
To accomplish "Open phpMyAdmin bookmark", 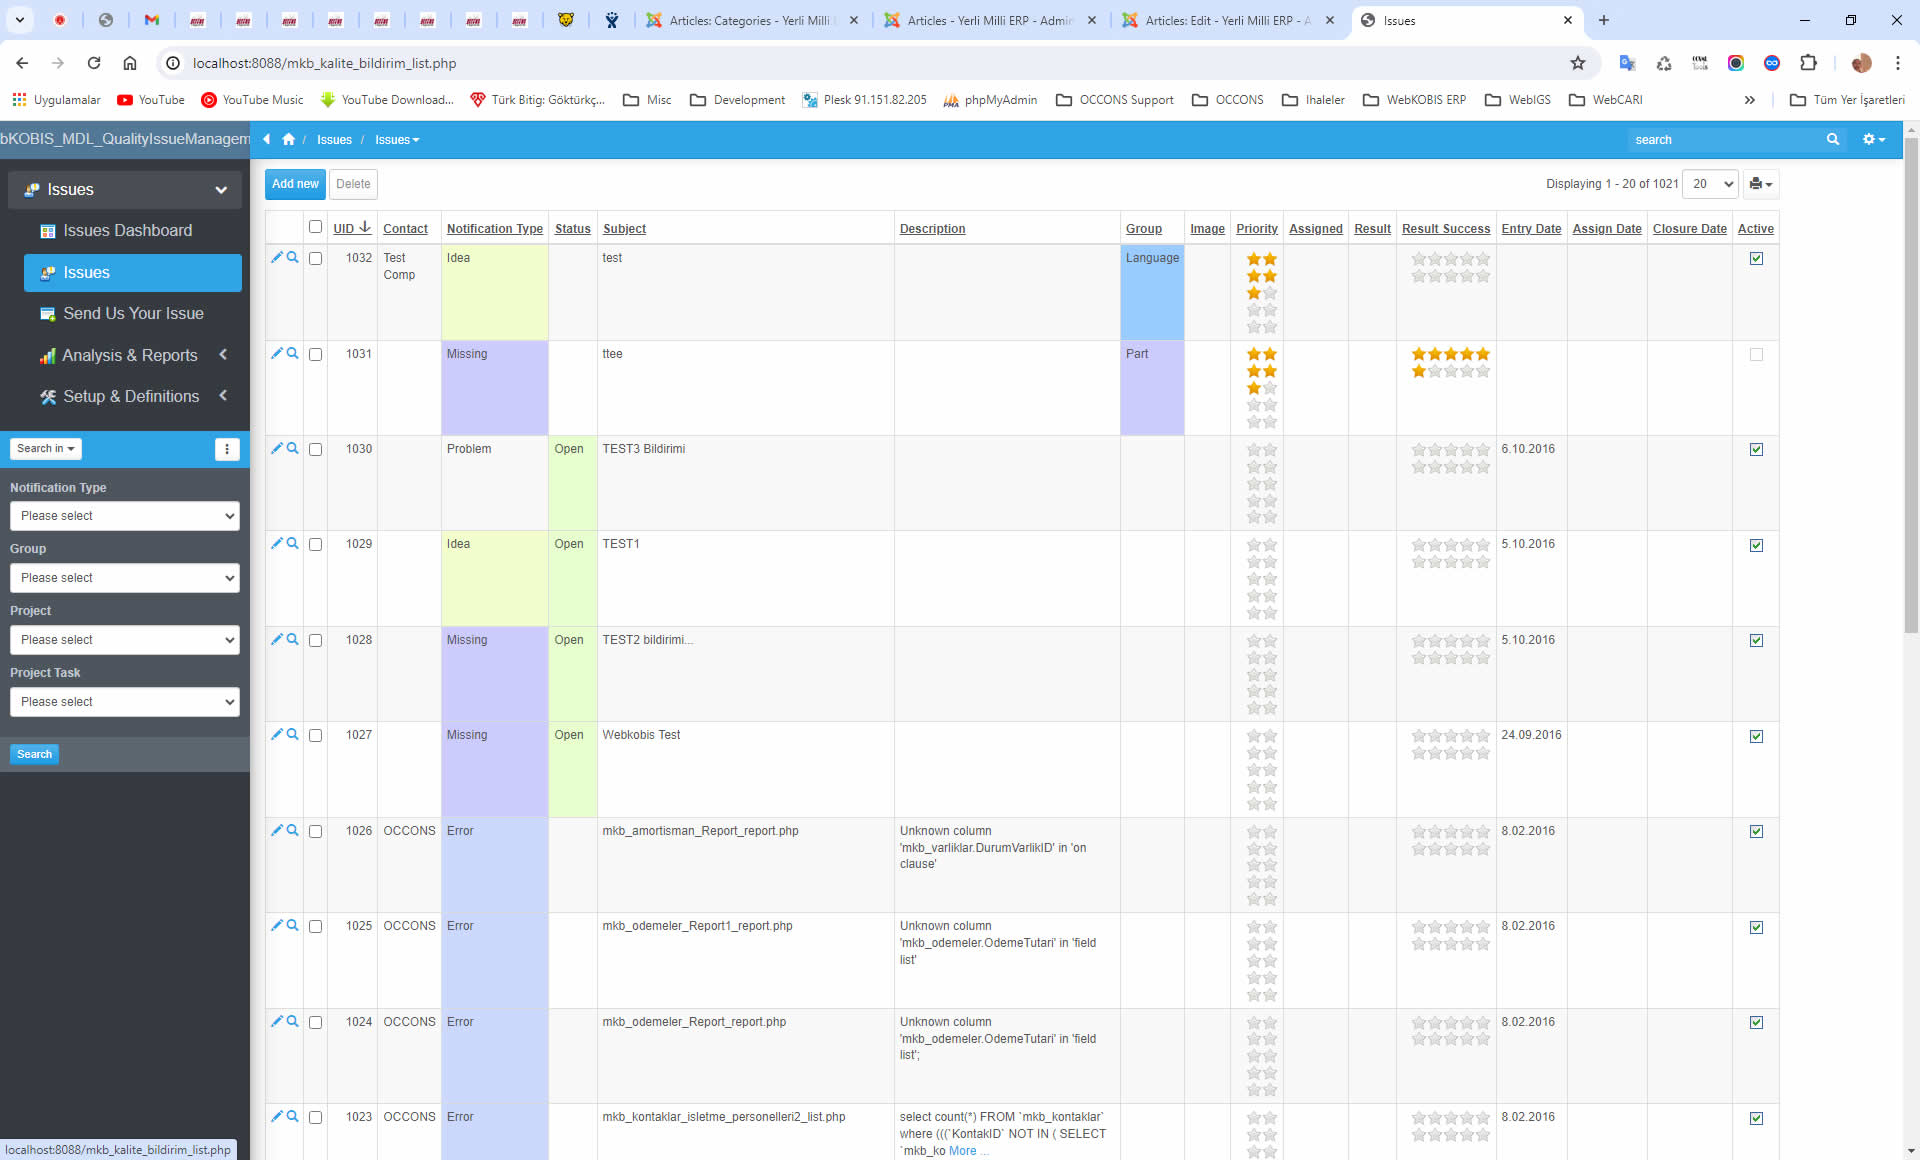I will (990, 100).
